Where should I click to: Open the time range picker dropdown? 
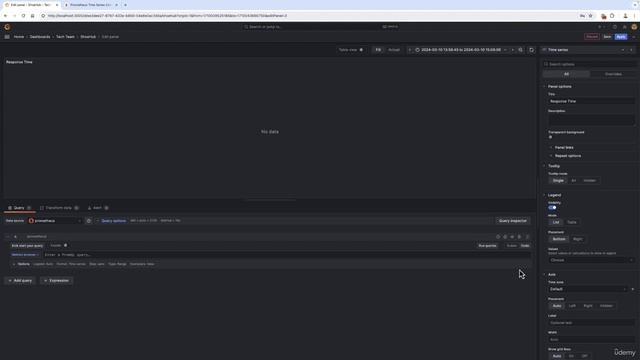(x=461, y=50)
